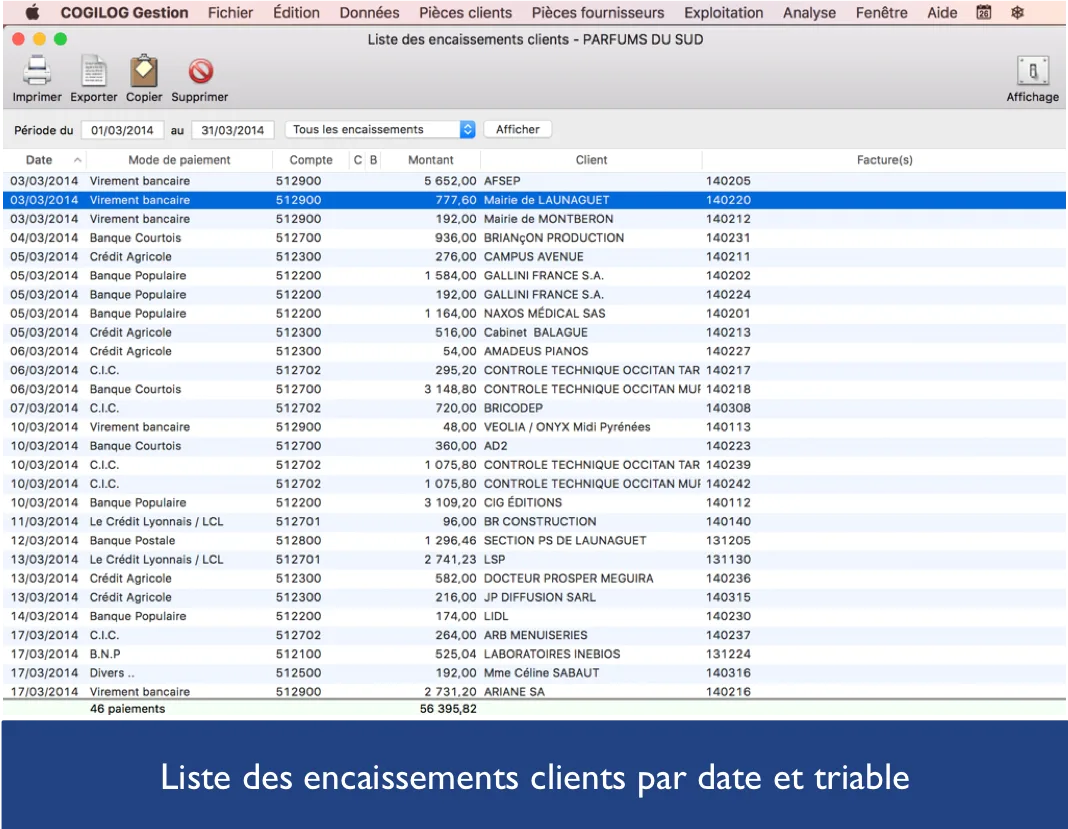Open the Apple menu
Image resolution: width=1068 pixels, height=829 pixels.
point(32,12)
